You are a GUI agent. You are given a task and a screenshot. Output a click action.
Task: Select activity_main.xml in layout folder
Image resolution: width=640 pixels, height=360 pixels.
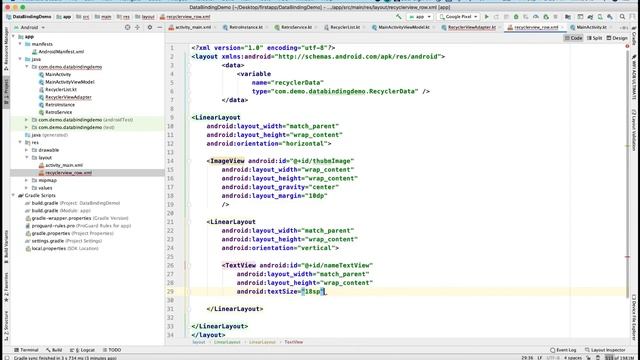(x=64, y=165)
